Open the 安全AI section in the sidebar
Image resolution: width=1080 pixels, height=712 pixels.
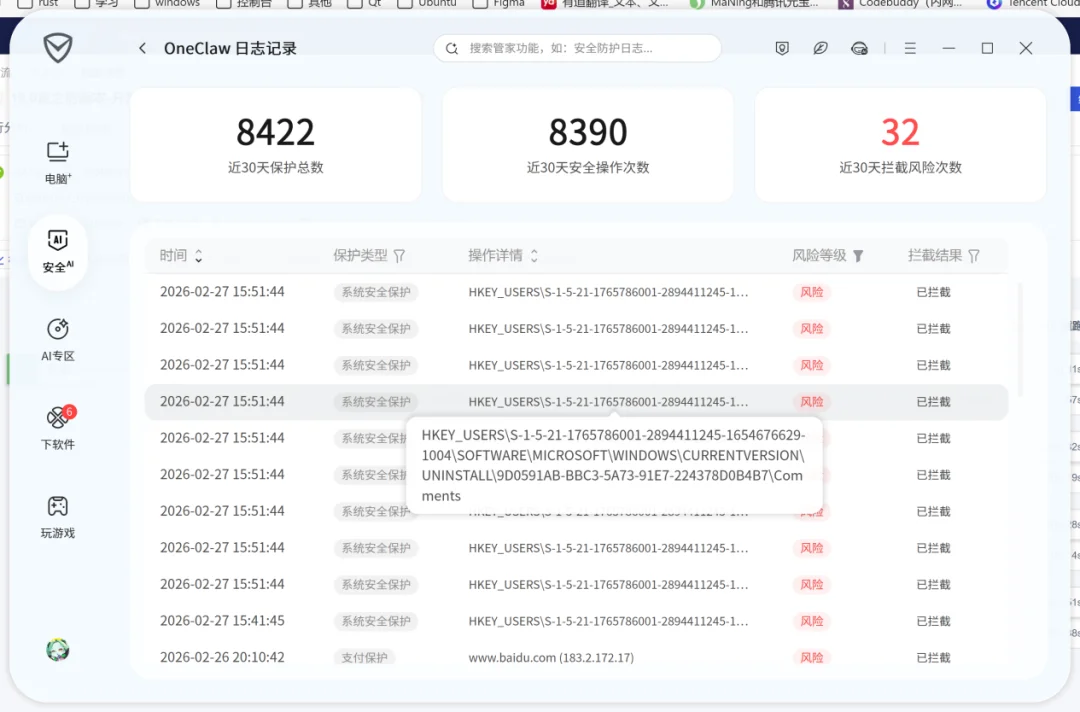(57, 250)
